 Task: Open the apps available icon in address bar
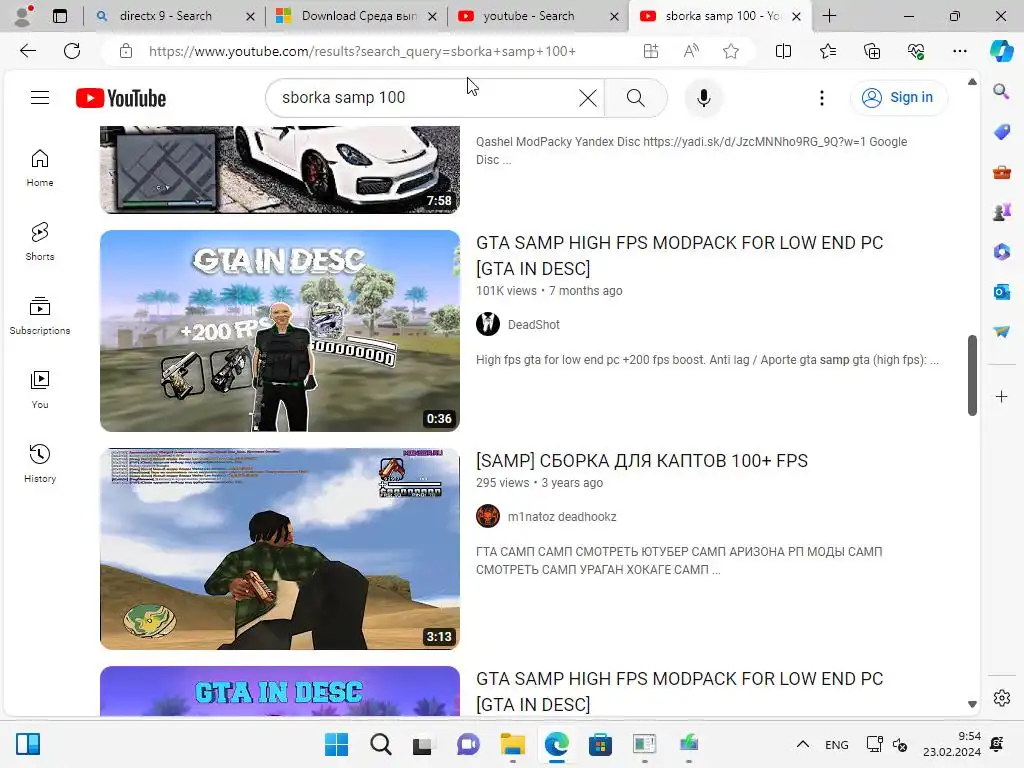click(650, 51)
